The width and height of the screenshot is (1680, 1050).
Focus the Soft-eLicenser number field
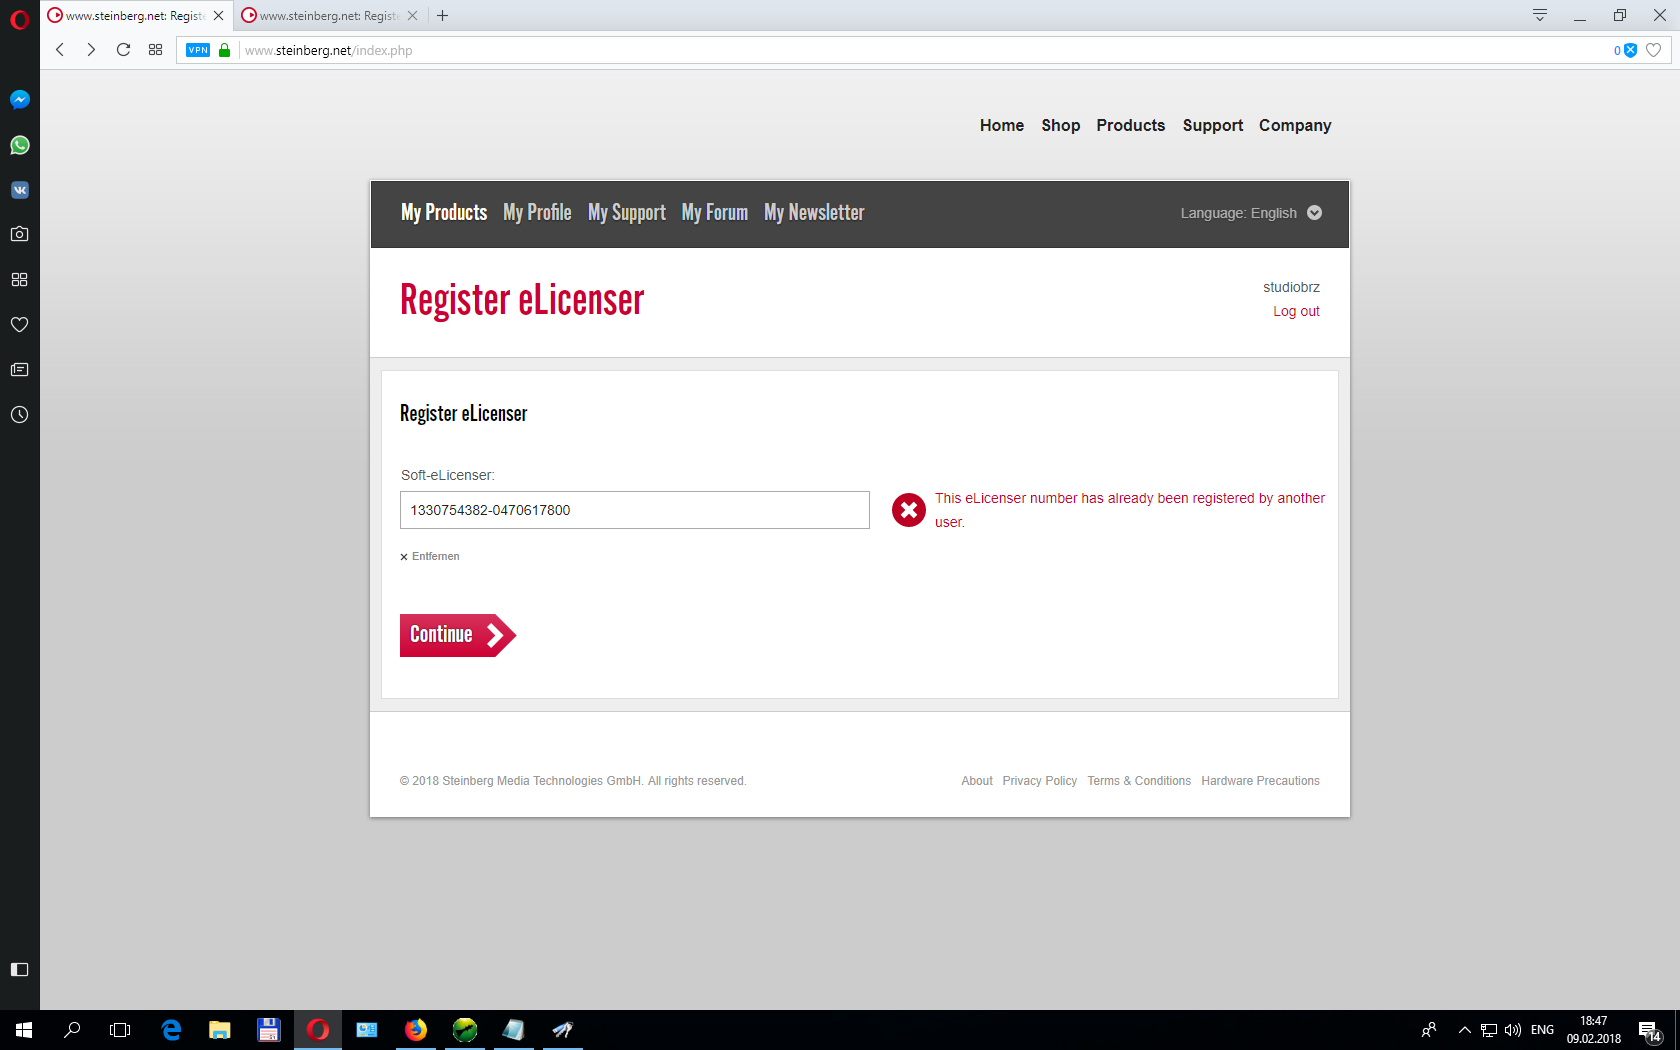click(635, 510)
